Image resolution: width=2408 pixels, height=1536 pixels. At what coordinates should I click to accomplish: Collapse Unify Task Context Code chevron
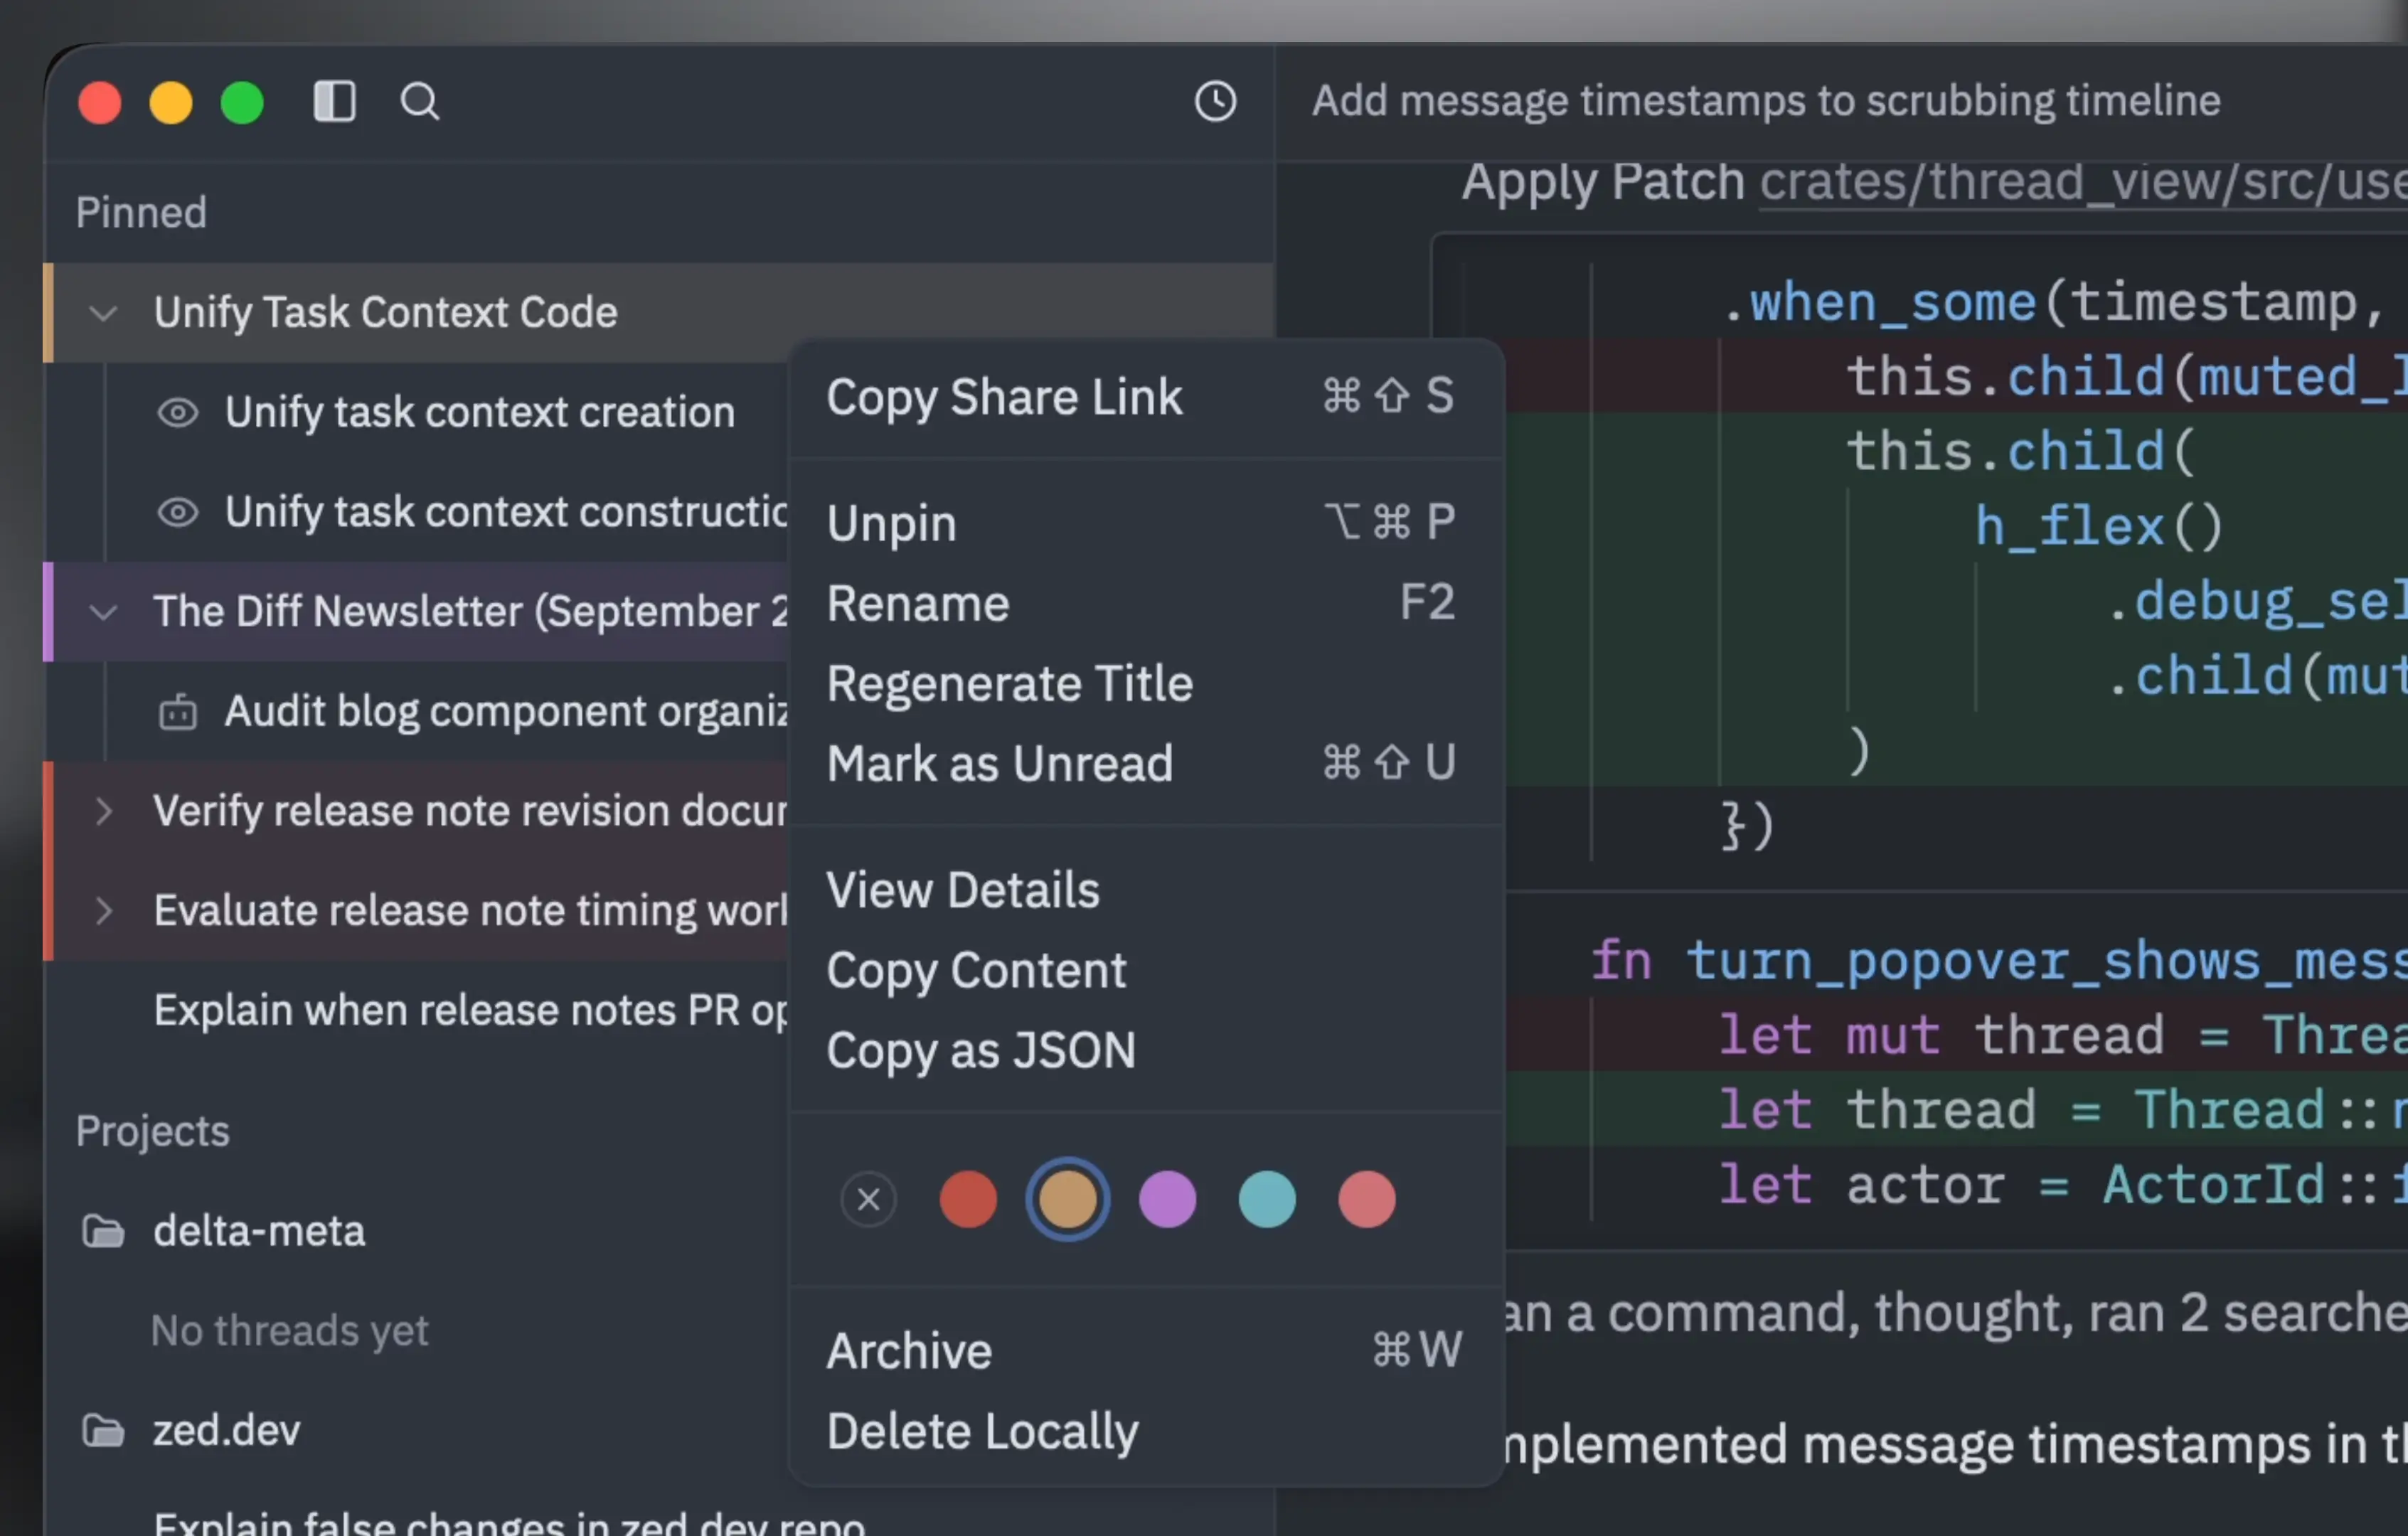click(103, 313)
